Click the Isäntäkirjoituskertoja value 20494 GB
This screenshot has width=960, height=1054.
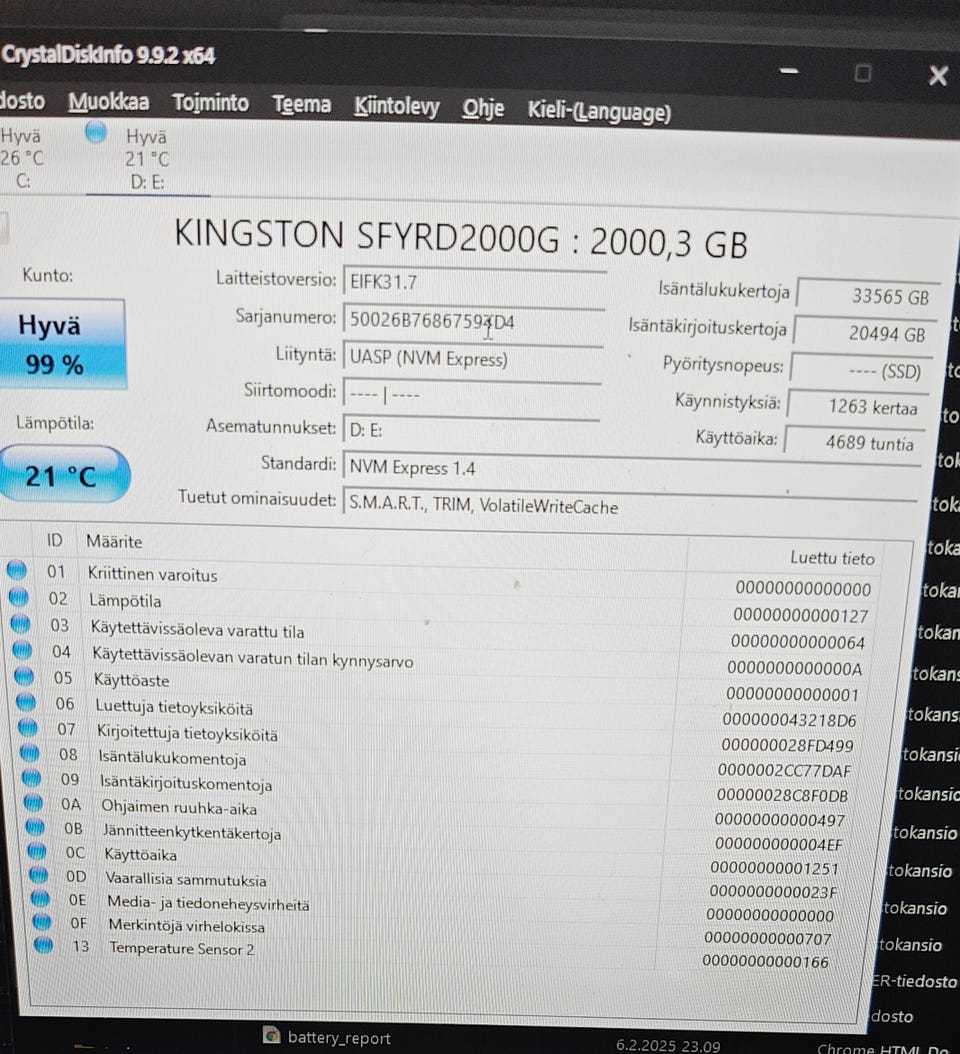point(864,333)
